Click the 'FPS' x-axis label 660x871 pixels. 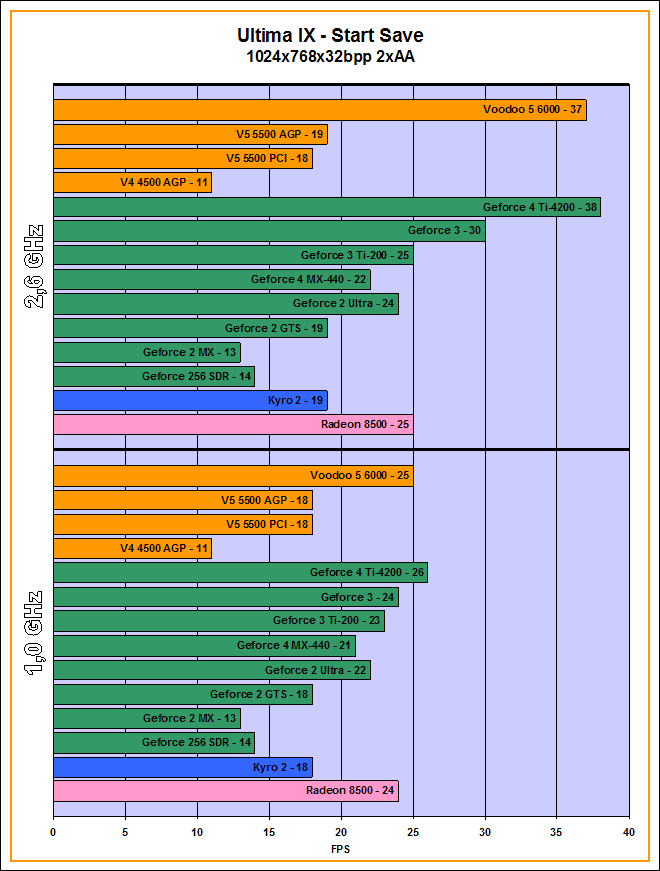[340, 849]
